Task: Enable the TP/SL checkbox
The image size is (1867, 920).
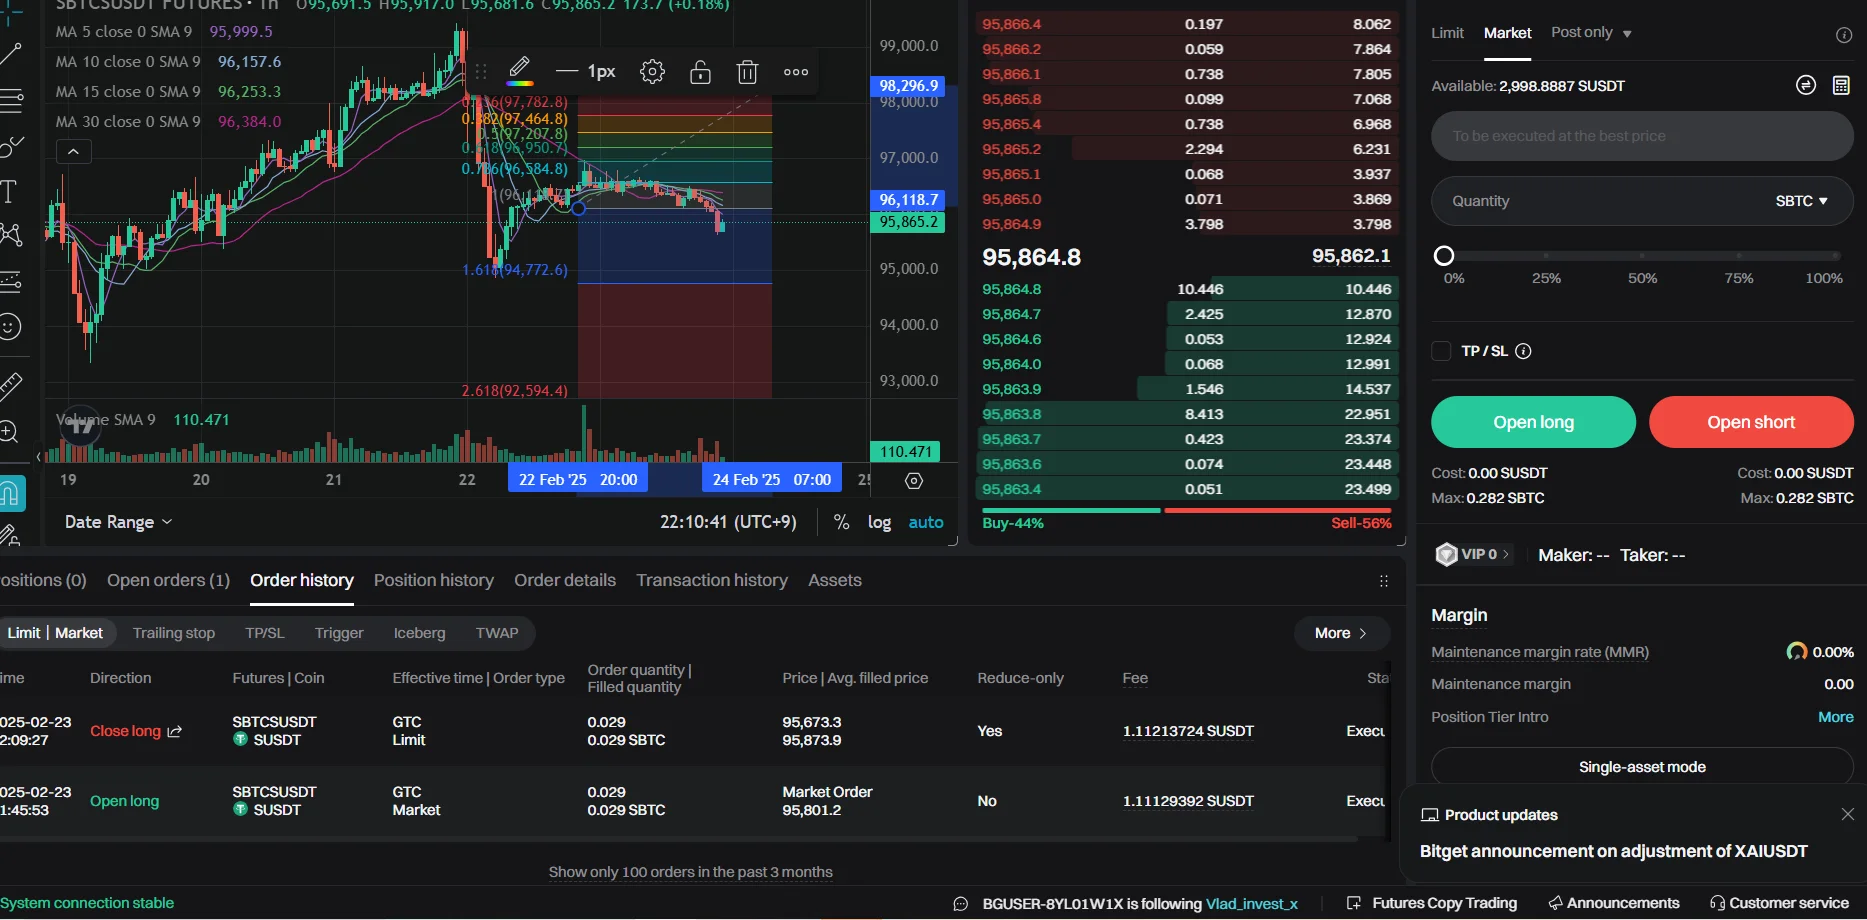Action: 1441,351
